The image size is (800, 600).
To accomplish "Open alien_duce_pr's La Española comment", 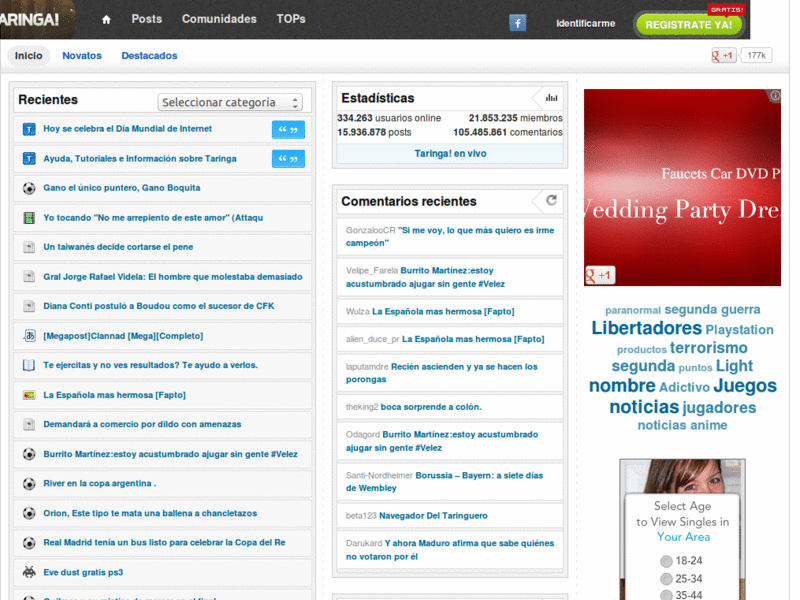I will (x=473, y=339).
